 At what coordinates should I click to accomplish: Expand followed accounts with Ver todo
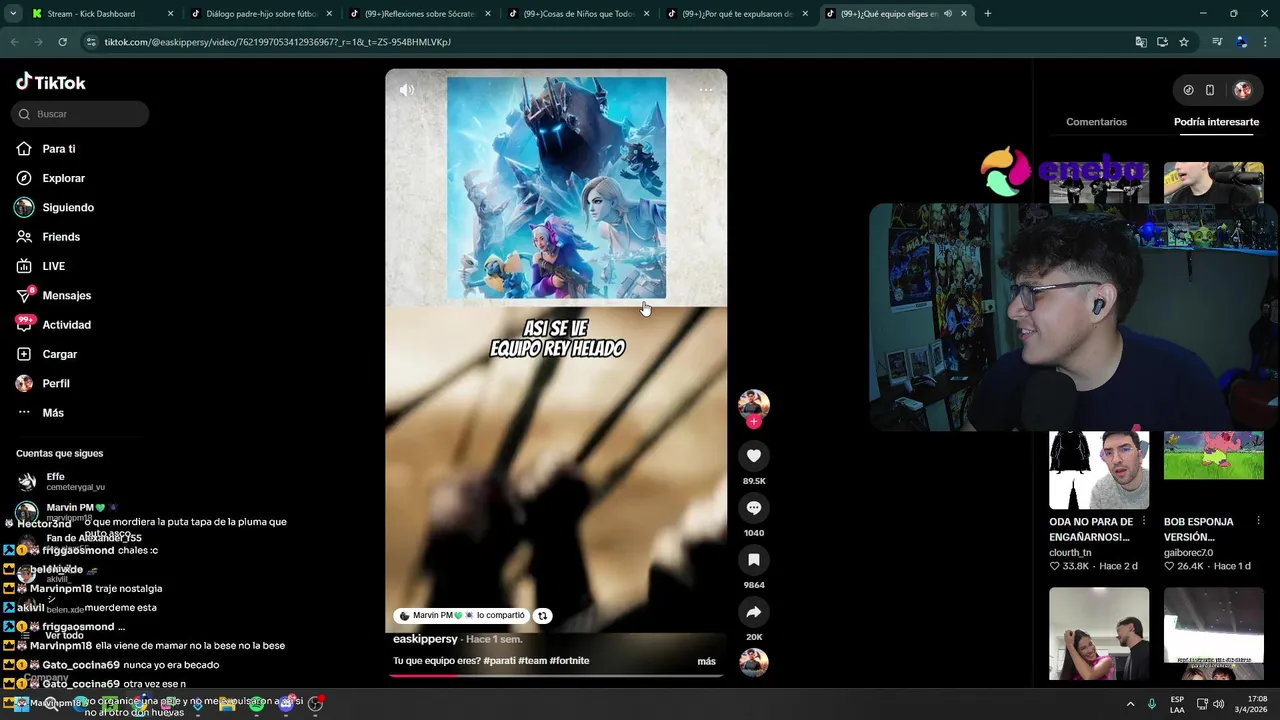pyautogui.click(x=64, y=636)
